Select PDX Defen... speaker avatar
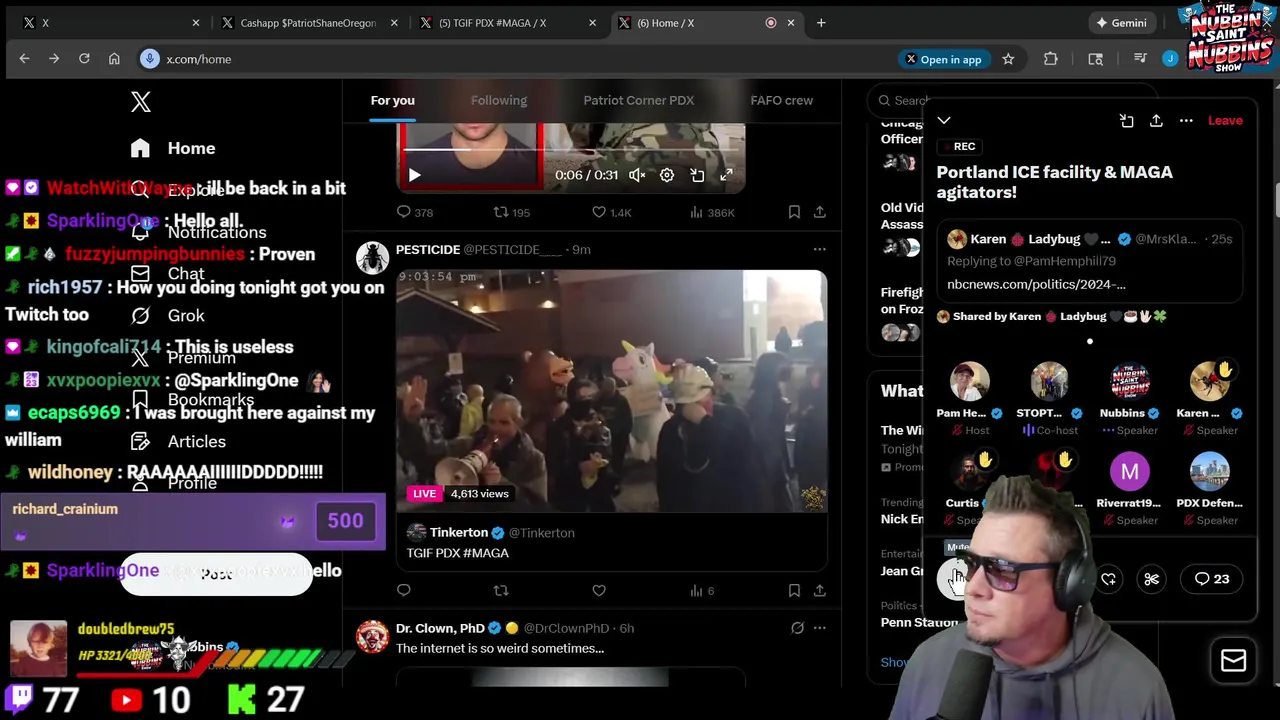The width and height of the screenshot is (1280, 720). [x=1209, y=471]
